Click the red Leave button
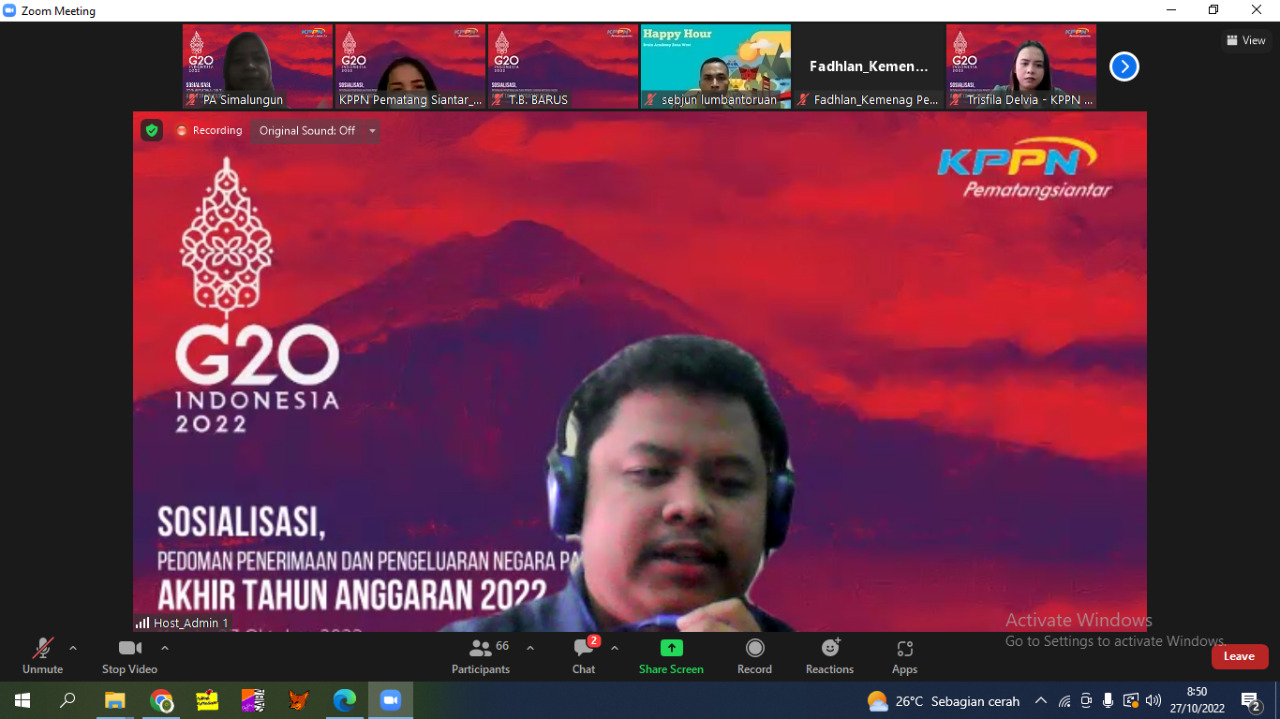 [x=1239, y=656]
